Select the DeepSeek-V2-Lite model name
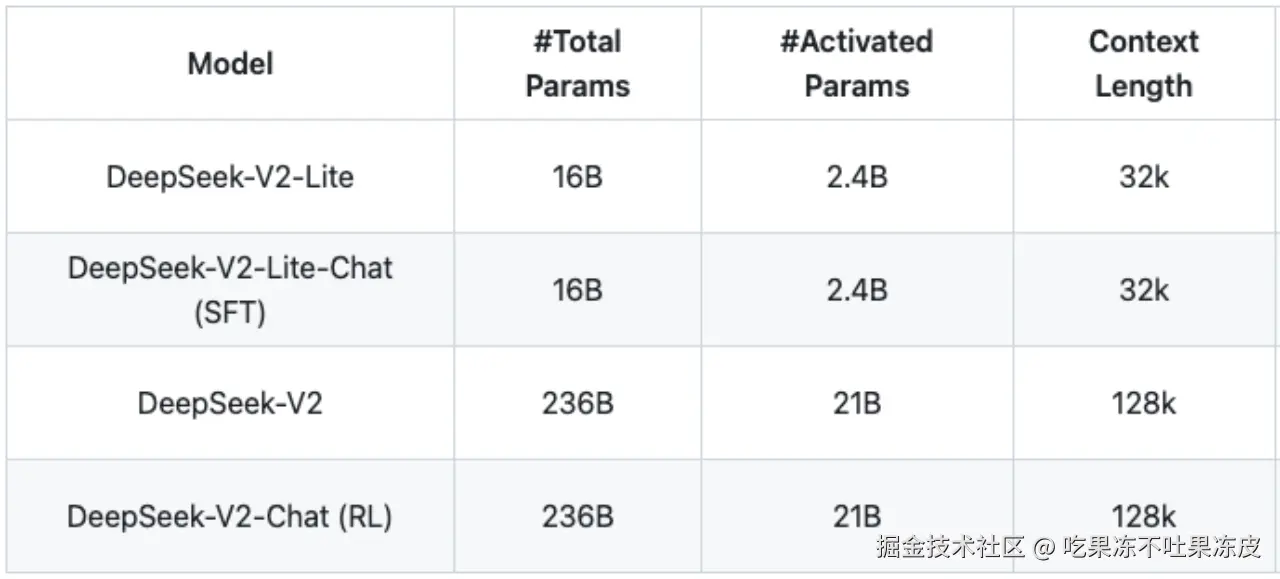 [x=230, y=177]
